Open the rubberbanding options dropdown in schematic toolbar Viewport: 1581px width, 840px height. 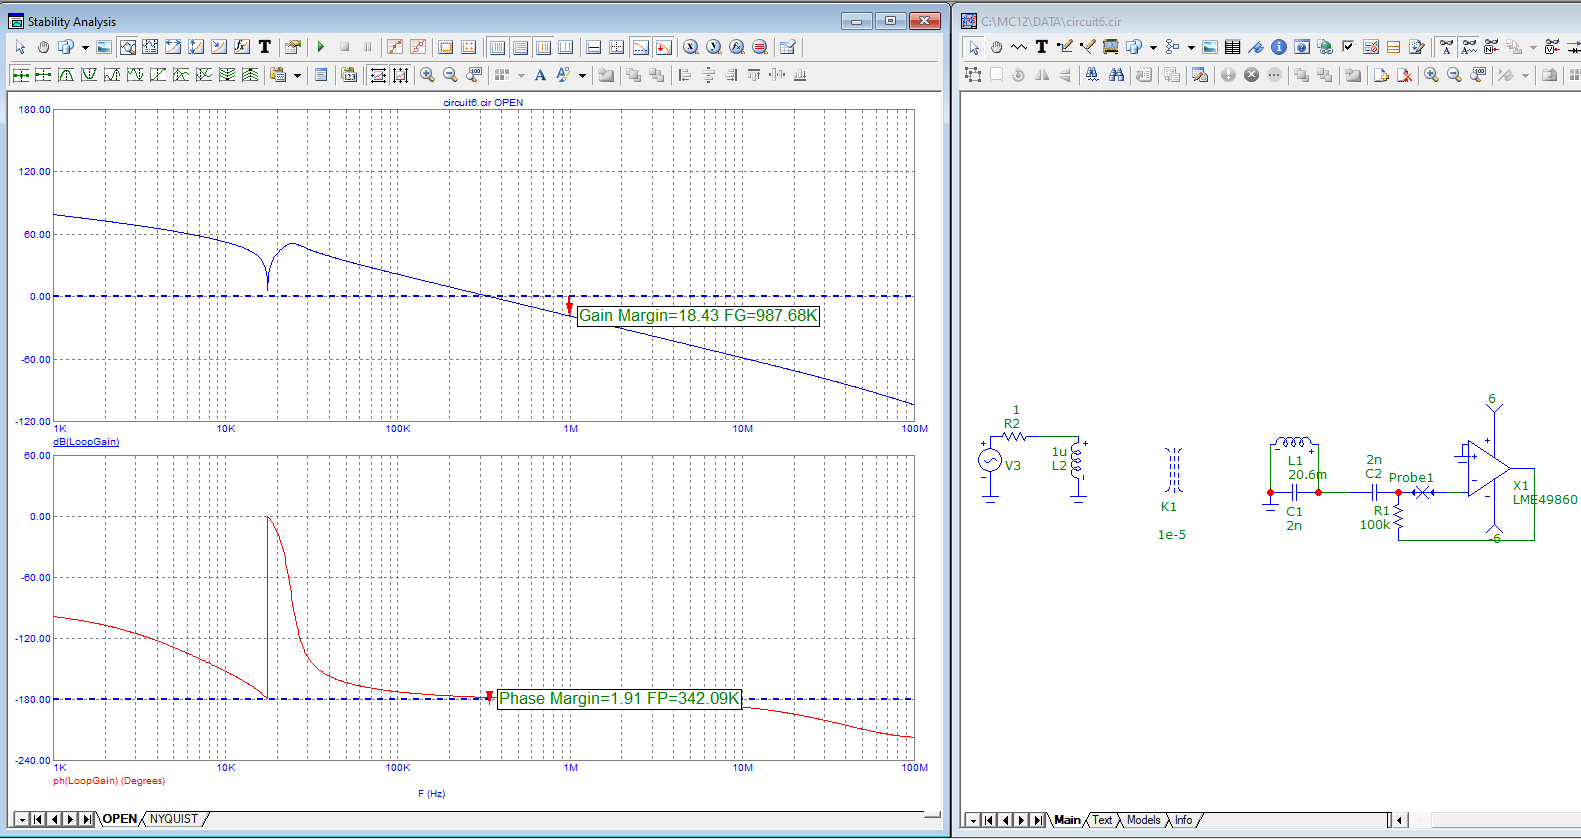click(1525, 75)
